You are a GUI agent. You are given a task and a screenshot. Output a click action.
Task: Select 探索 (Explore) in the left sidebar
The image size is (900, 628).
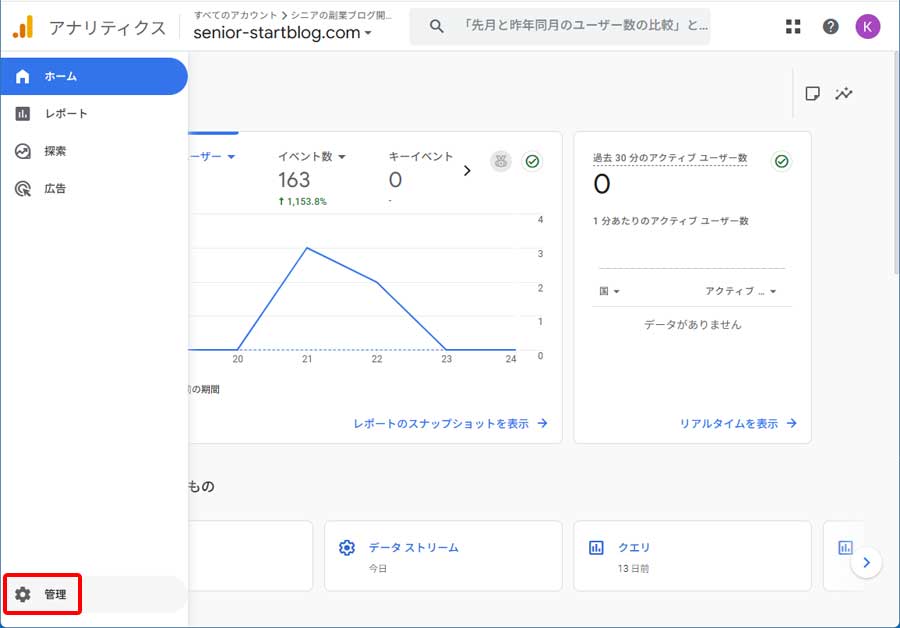click(x=55, y=151)
